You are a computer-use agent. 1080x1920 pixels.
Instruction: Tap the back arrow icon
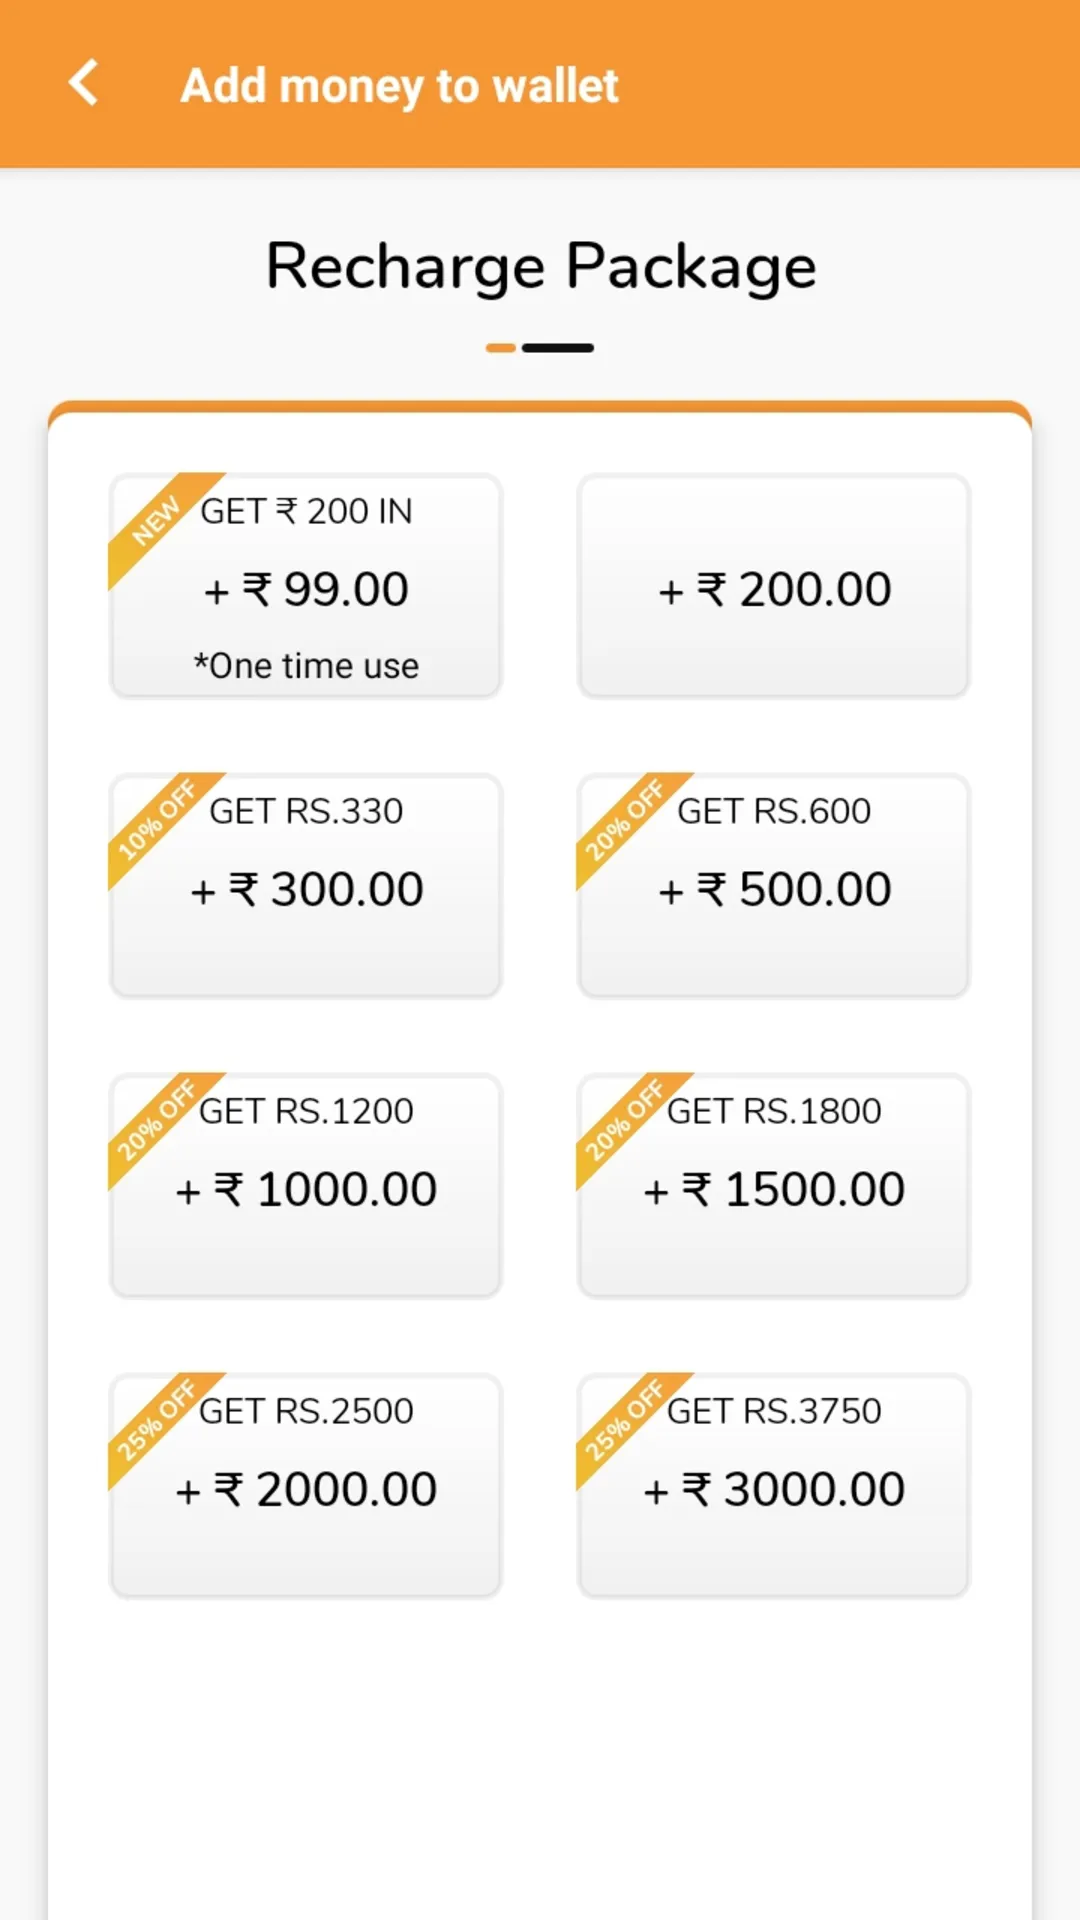(x=84, y=83)
